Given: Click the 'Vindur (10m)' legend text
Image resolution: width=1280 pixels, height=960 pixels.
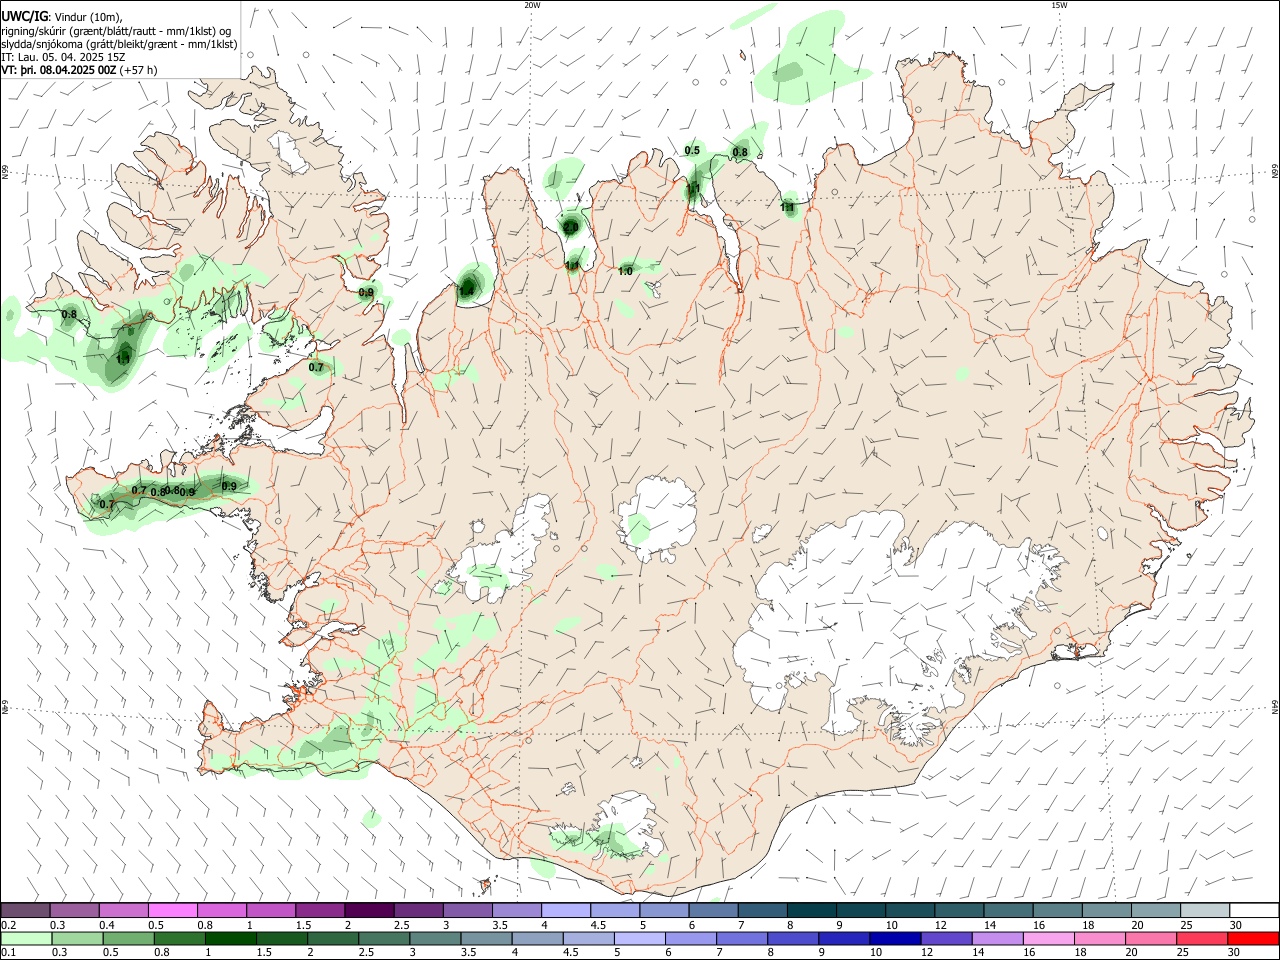Looking at the screenshot, I should click(x=88, y=17).
